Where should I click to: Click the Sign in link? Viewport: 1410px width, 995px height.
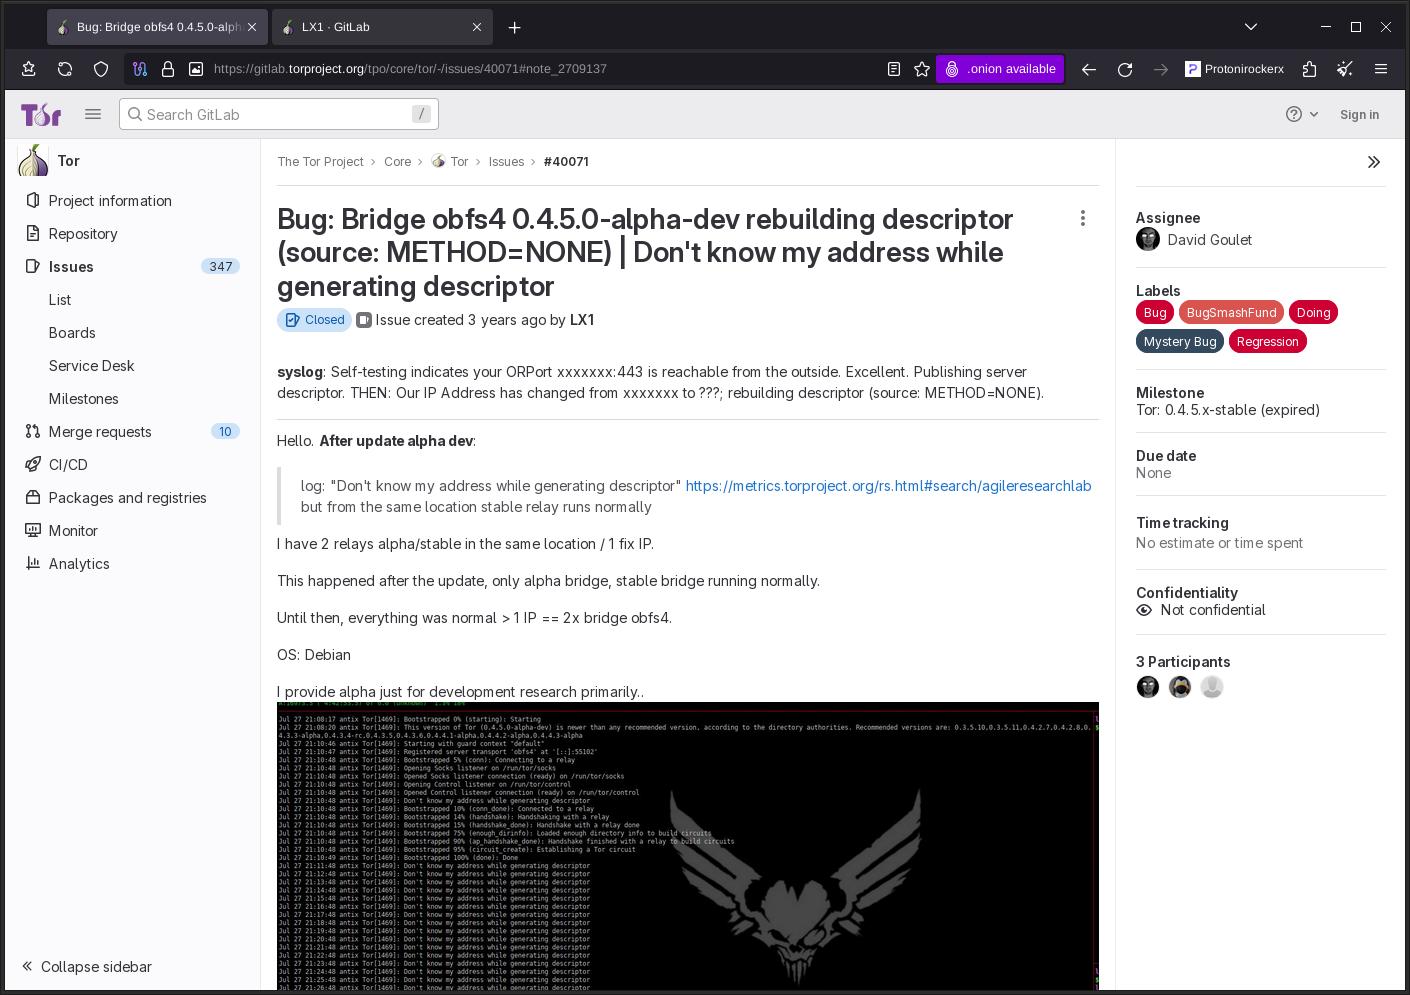tap(1359, 115)
